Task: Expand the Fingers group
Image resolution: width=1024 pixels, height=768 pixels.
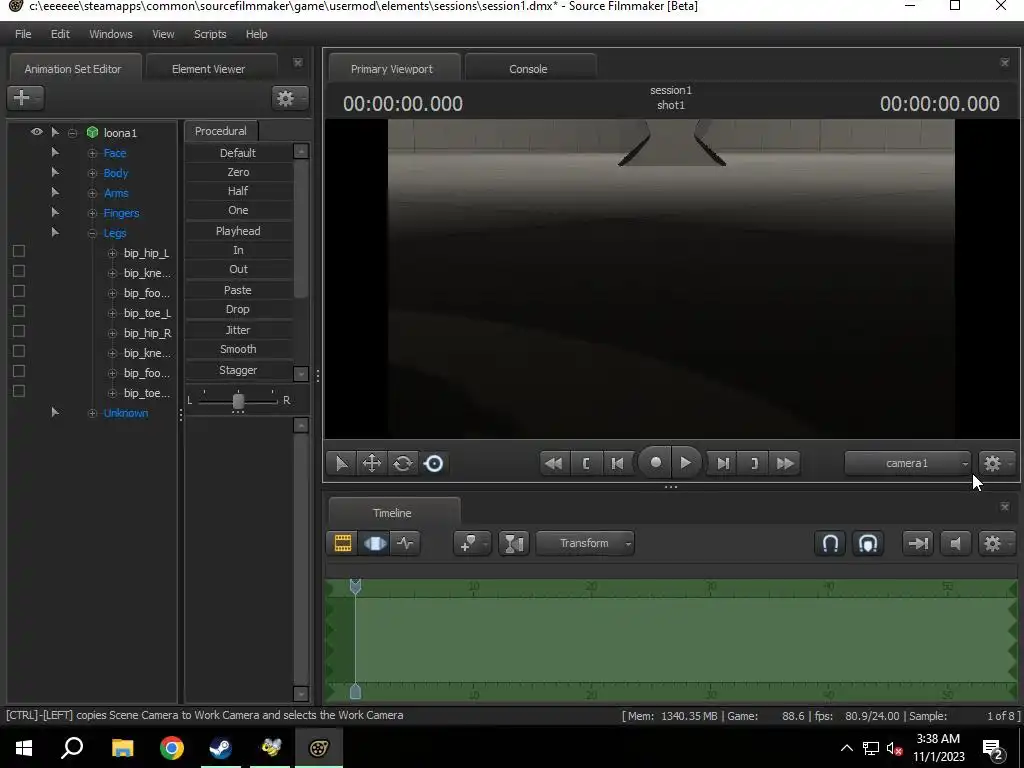Action: click(x=92, y=214)
